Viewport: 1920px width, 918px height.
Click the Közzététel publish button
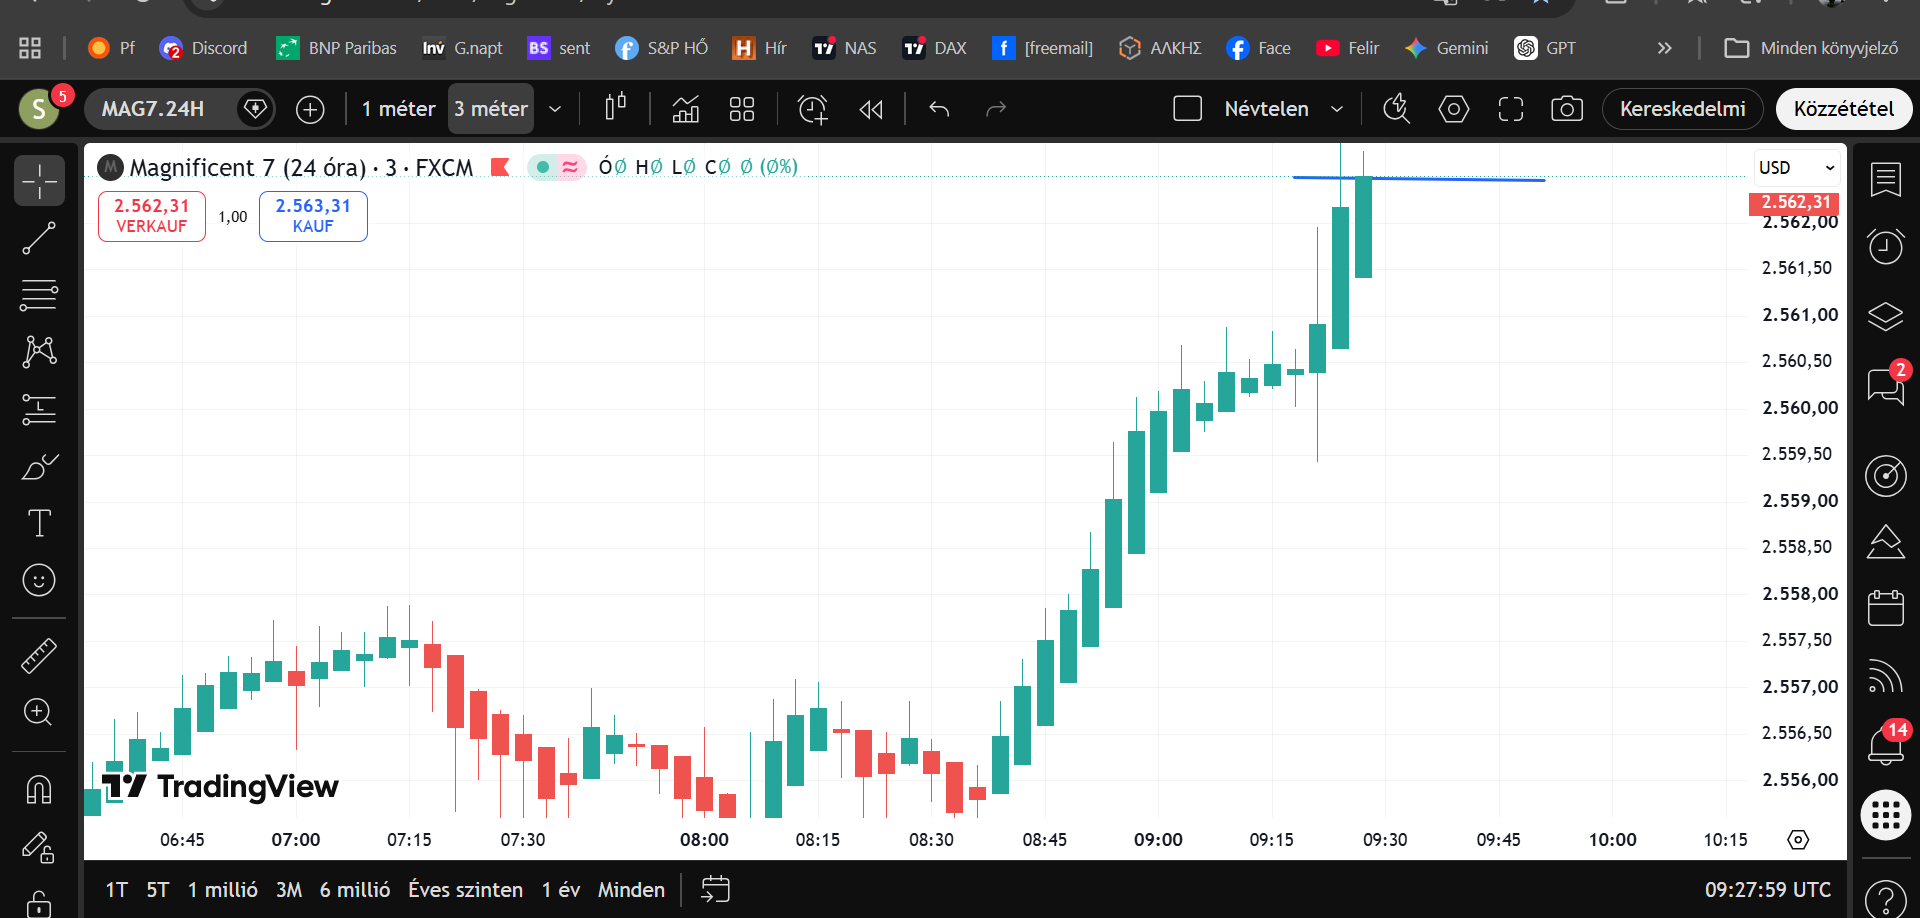pos(1843,108)
